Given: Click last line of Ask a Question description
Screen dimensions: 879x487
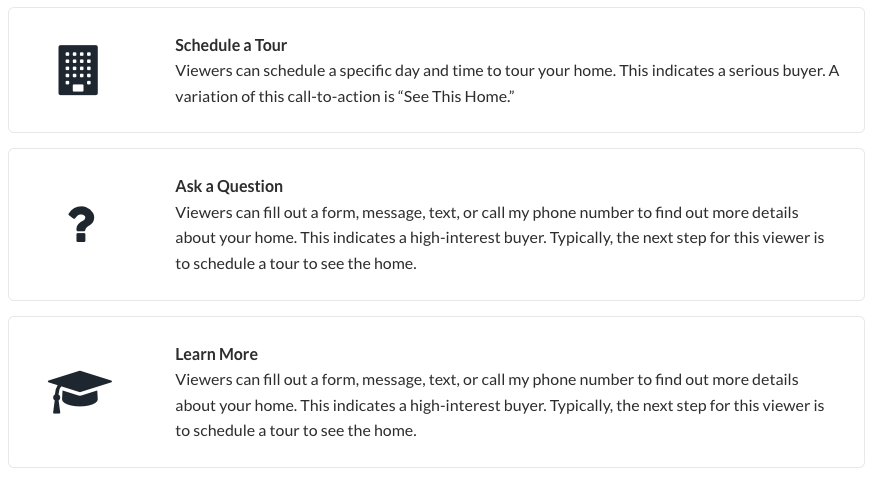Looking at the screenshot, I should [296, 264].
